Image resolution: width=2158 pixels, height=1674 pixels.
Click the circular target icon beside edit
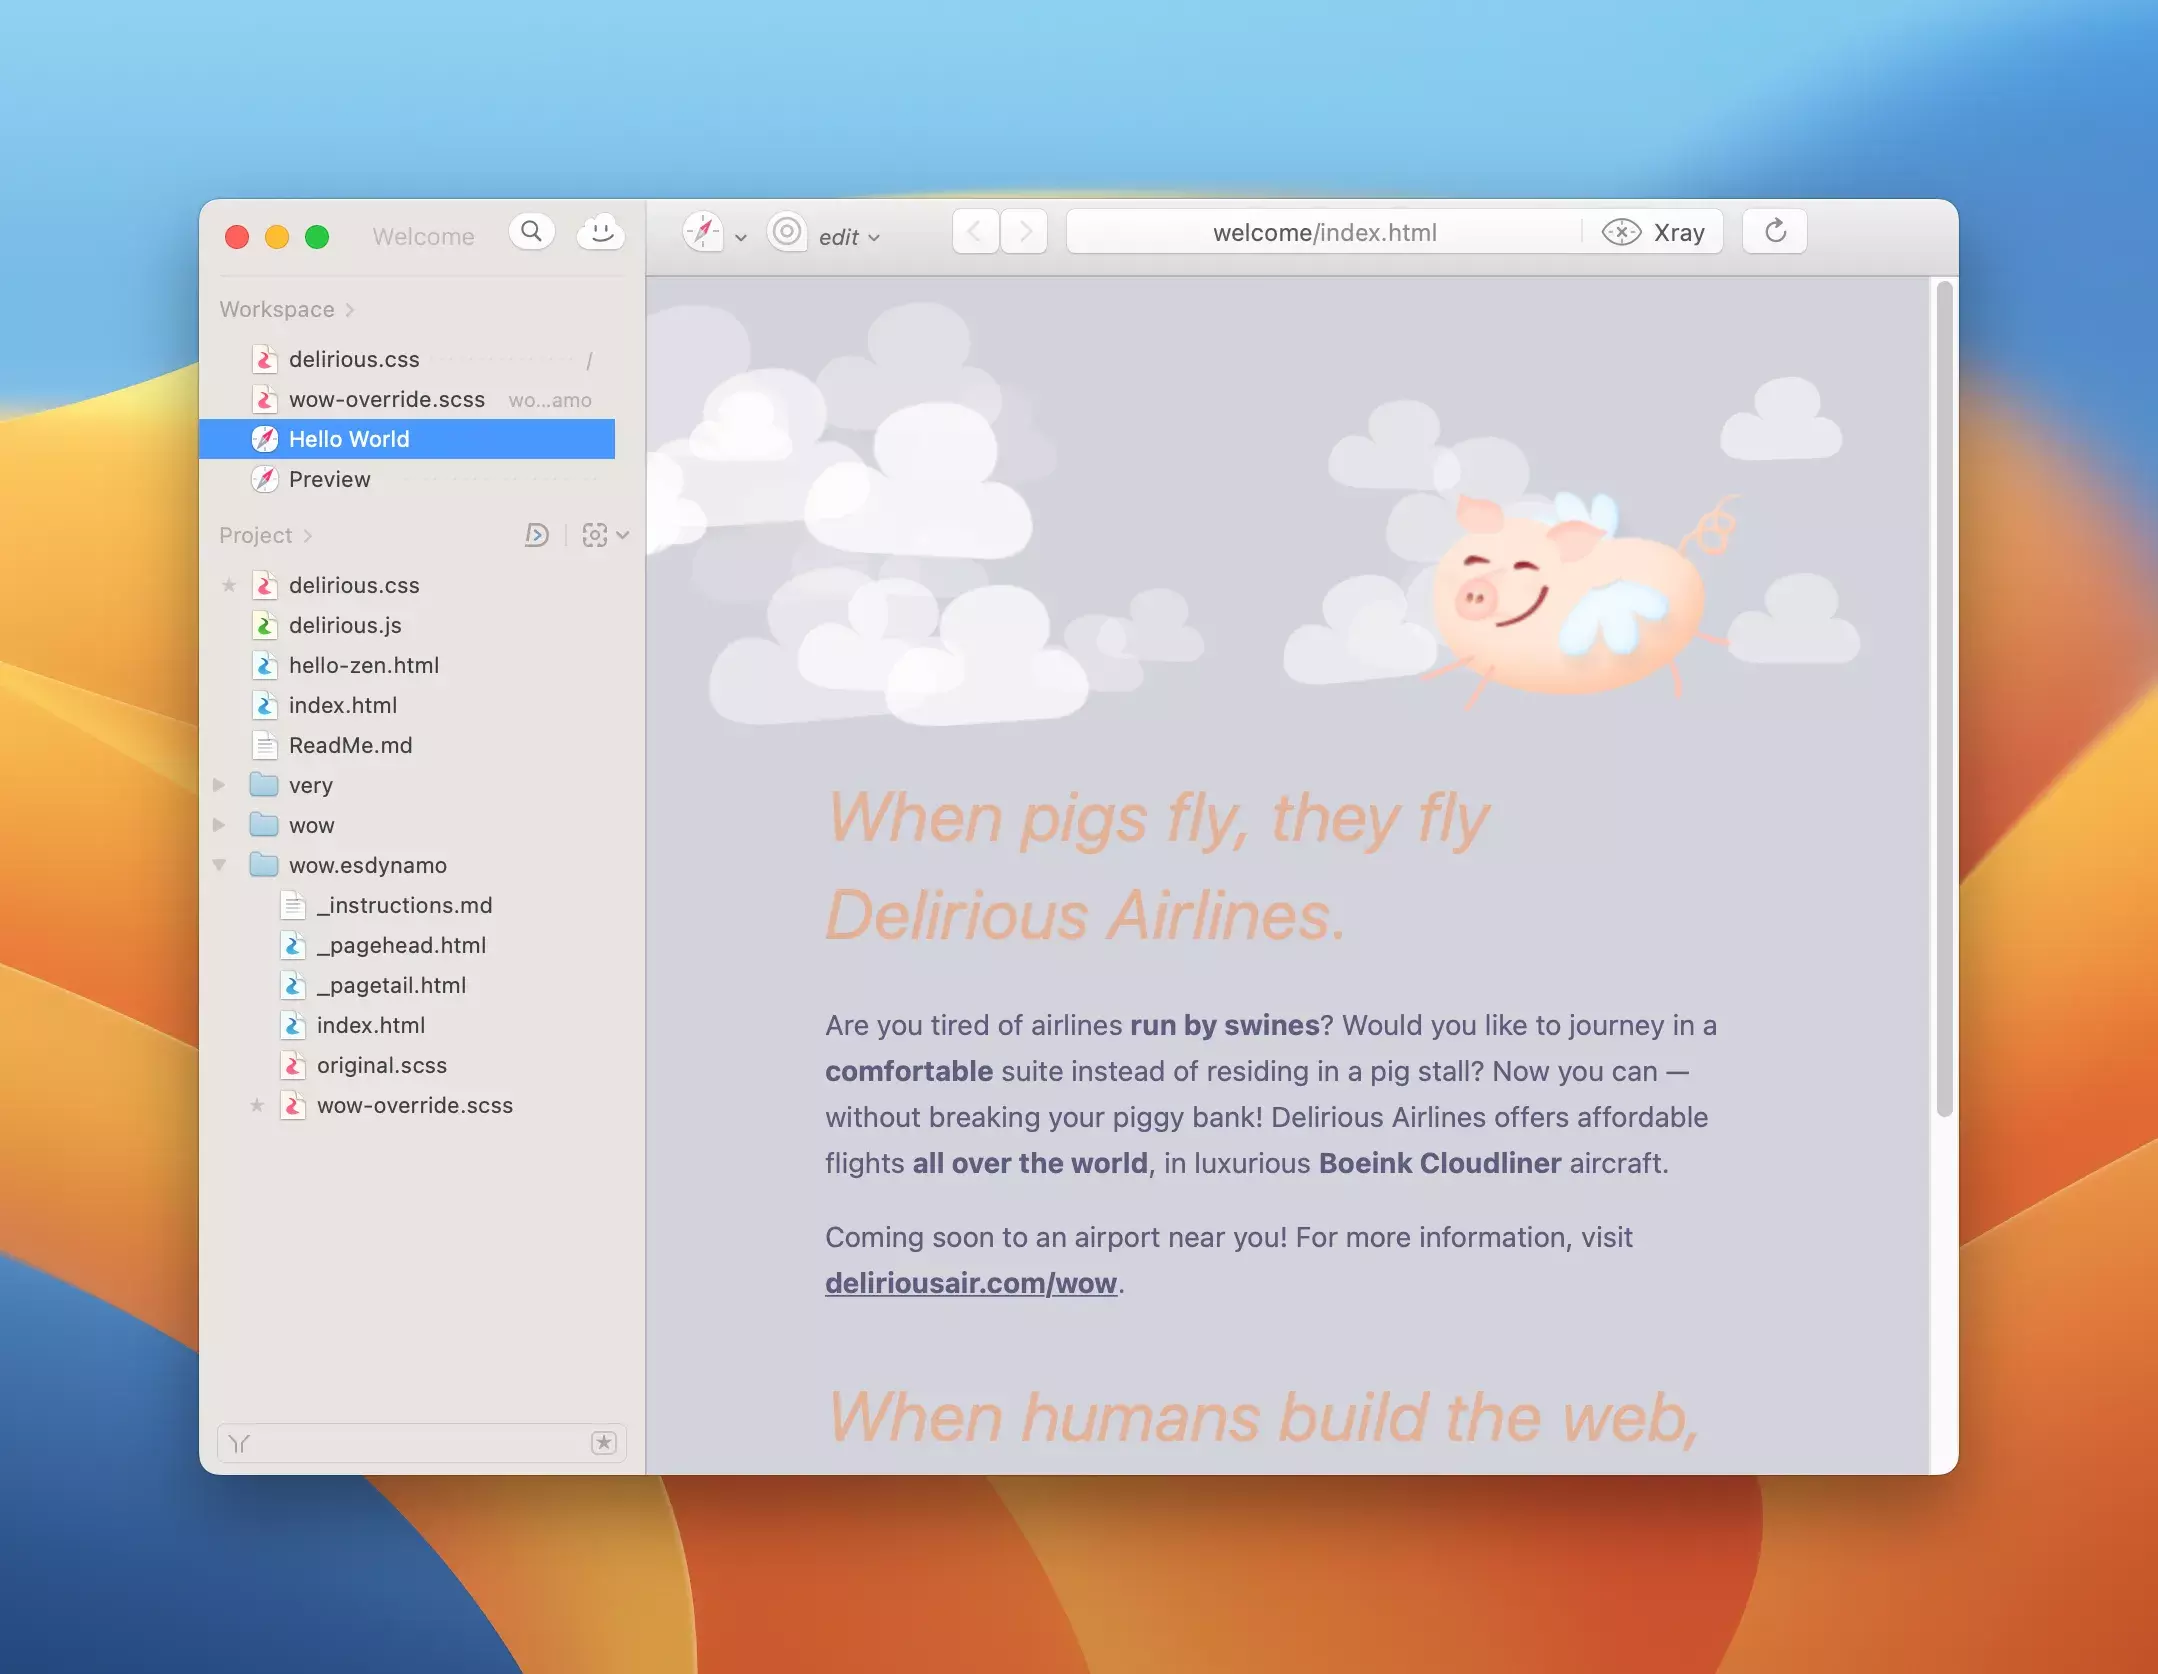(787, 232)
